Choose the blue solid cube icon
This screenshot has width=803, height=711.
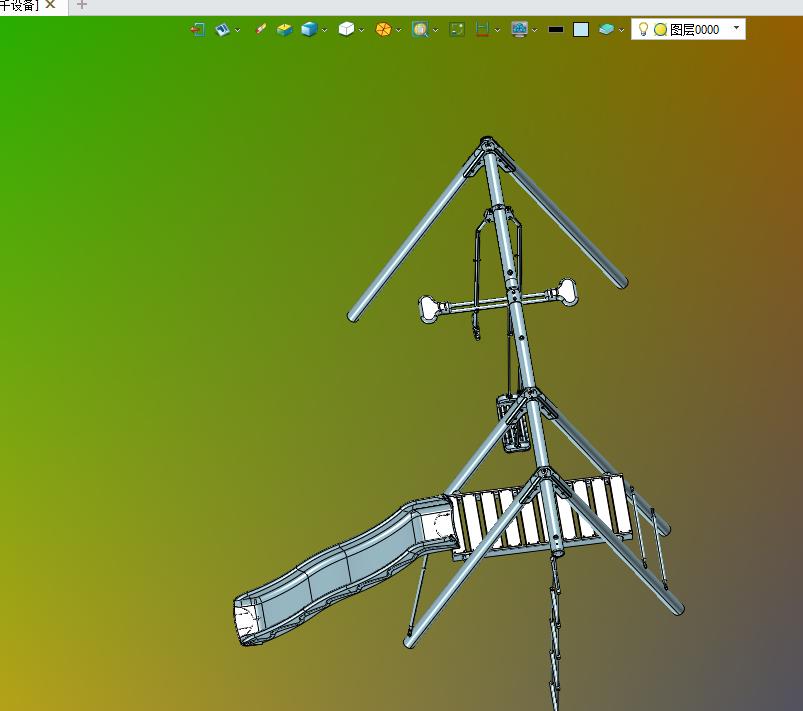[309, 29]
